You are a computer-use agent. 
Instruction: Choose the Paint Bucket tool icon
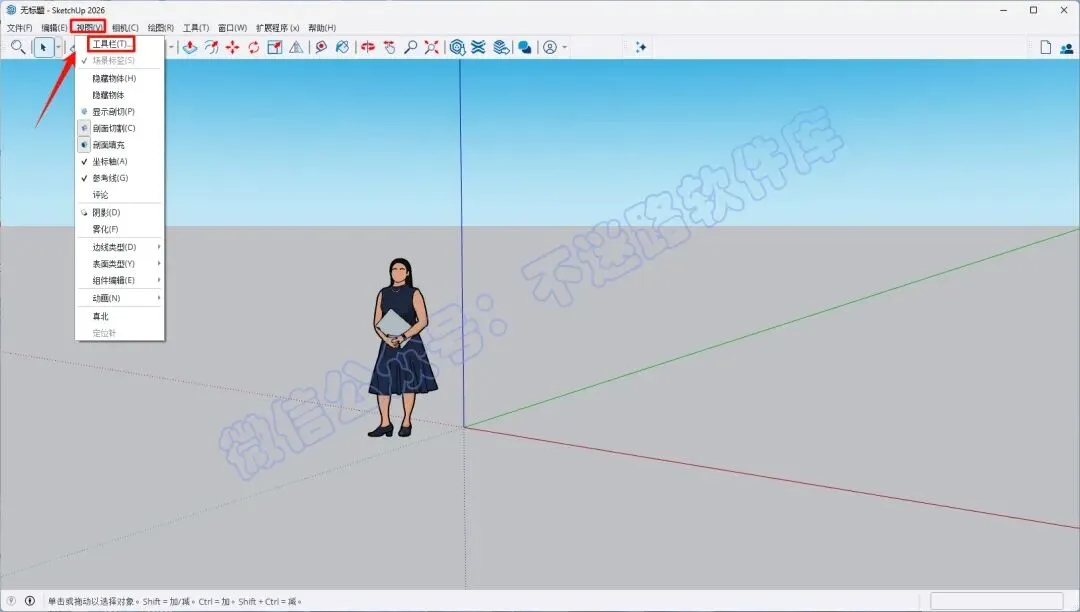pos(342,47)
